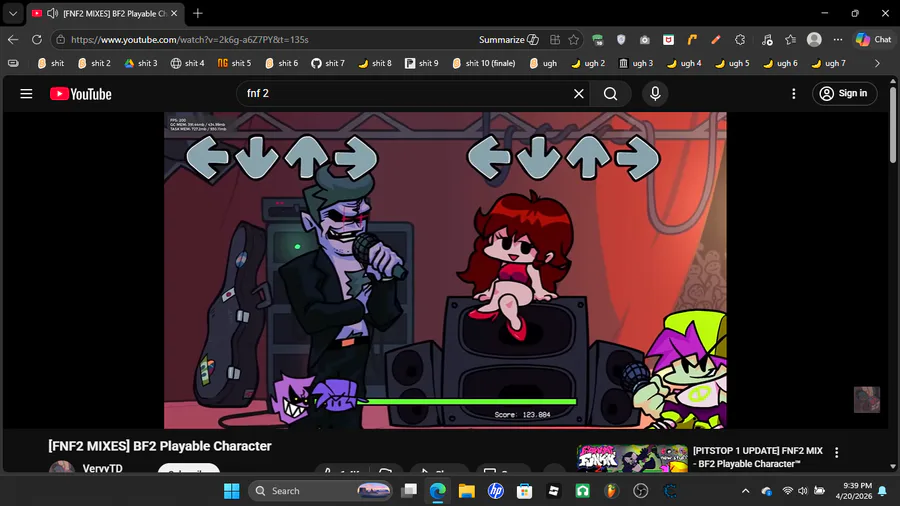Add this page to favorites
The width and height of the screenshot is (900, 506).
[x=573, y=40]
